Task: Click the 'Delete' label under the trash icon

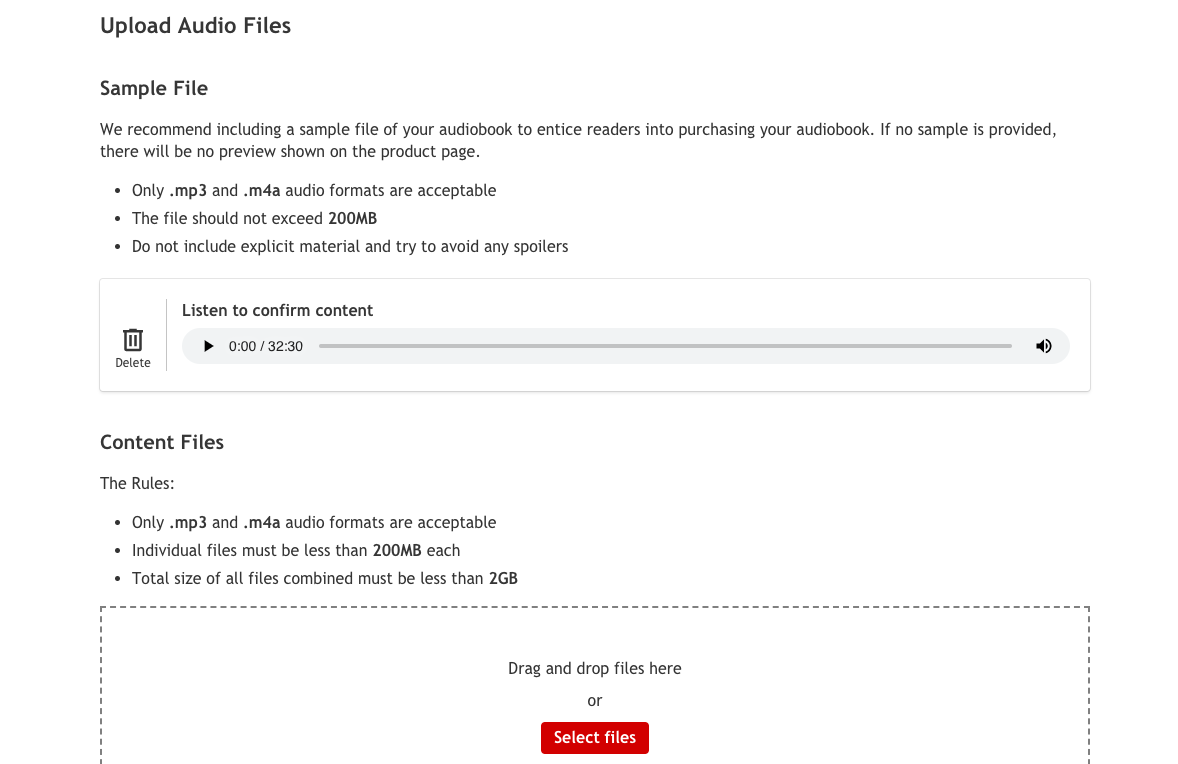Action: point(133,363)
